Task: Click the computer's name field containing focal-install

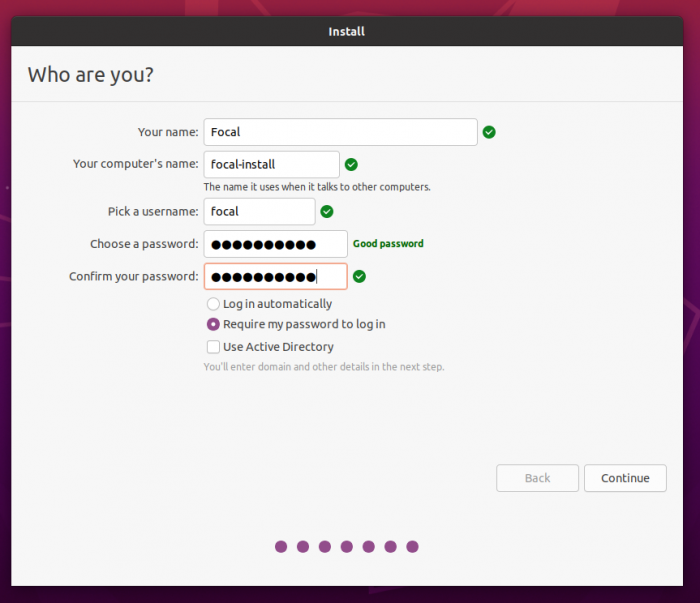Action: 271,165
